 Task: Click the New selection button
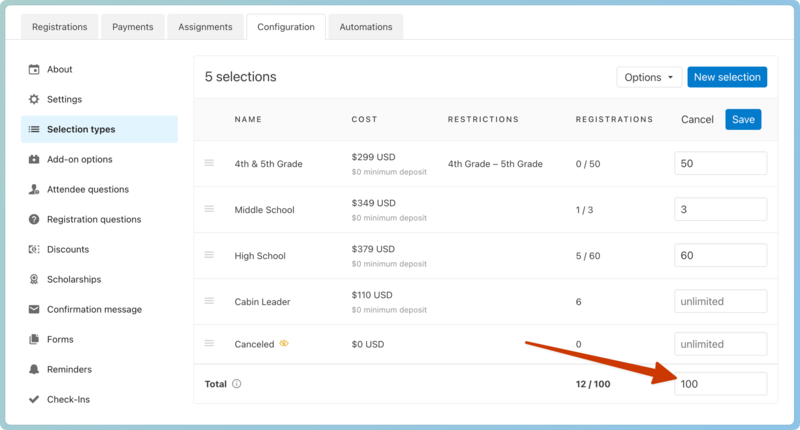pos(727,77)
